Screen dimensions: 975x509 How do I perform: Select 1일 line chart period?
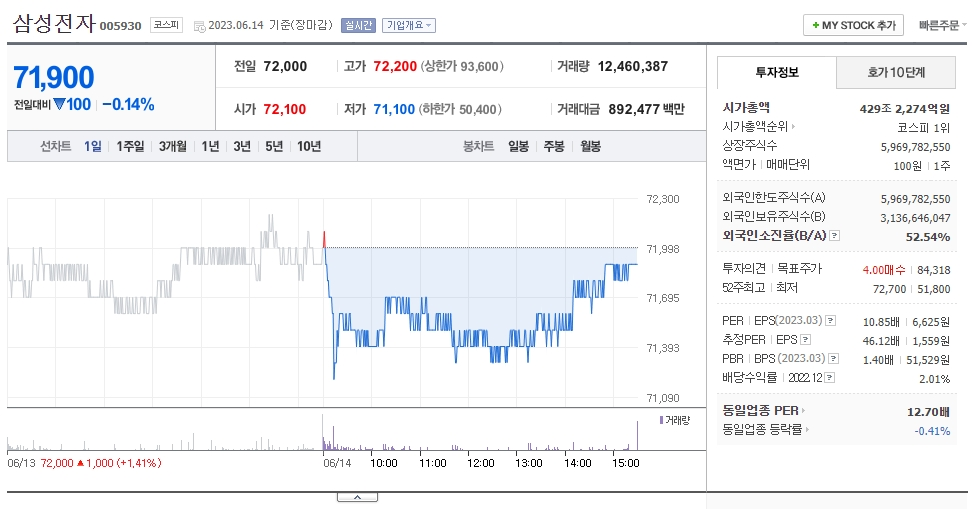pos(93,147)
